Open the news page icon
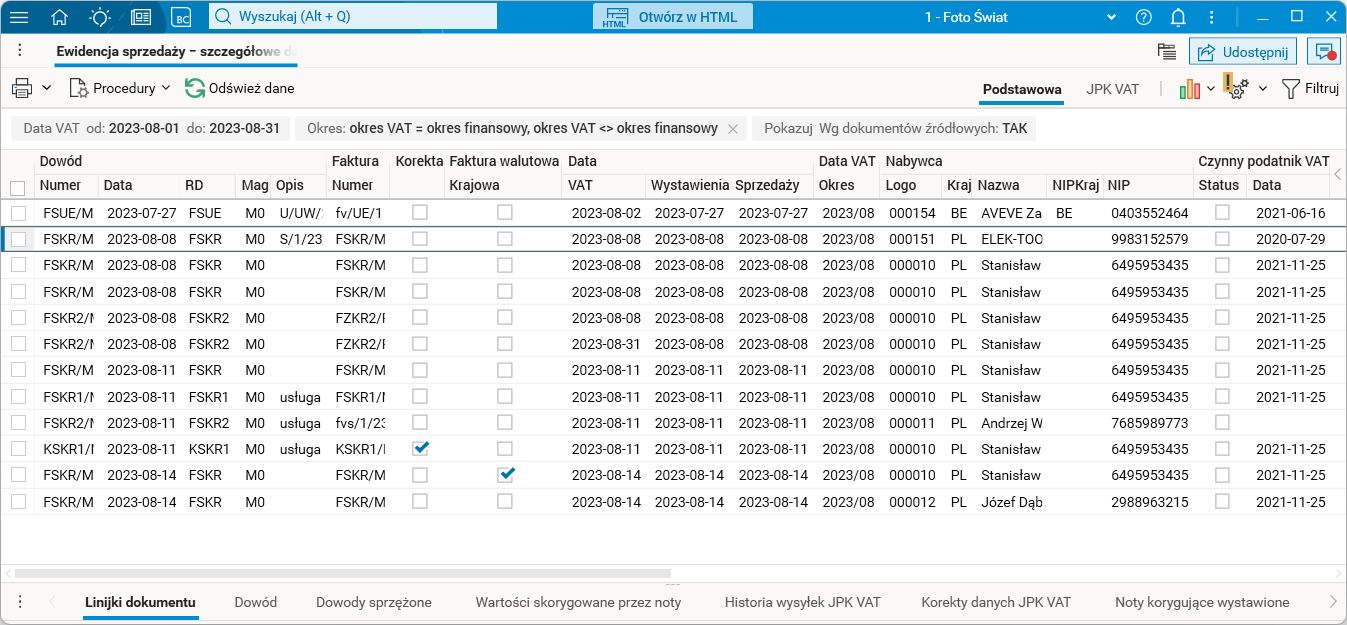Viewport: 1347px width, 625px height. 141,16
